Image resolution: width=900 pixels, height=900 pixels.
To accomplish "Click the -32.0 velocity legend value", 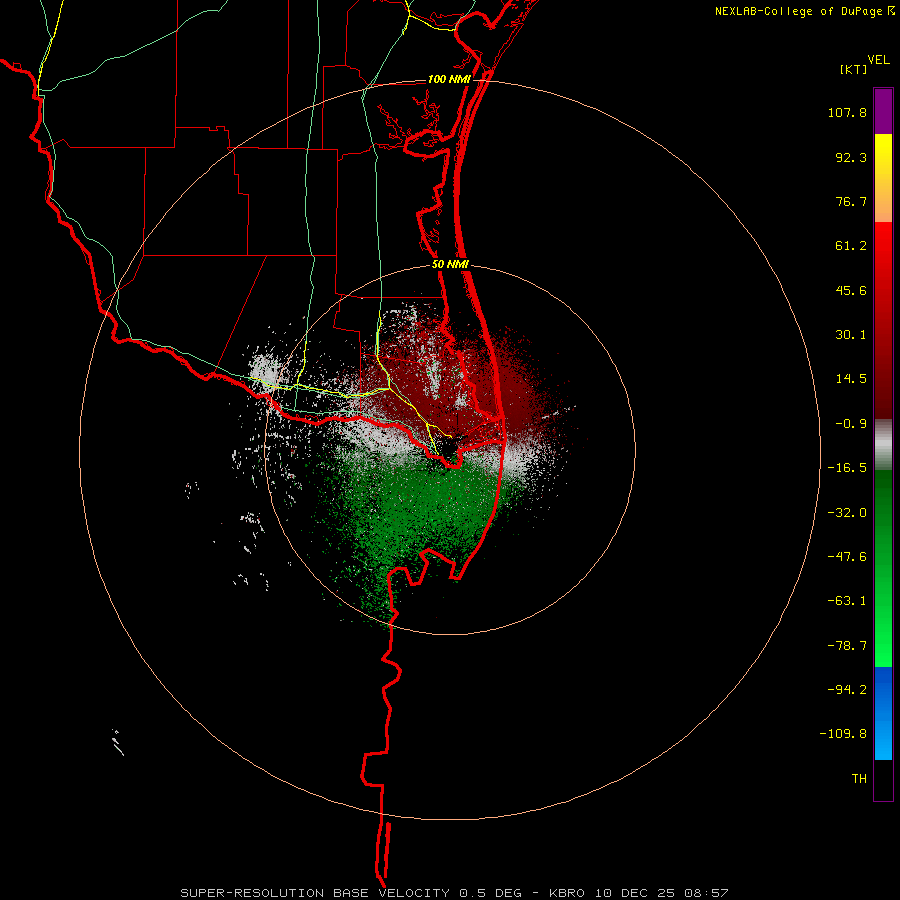I will (x=847, y=513).
